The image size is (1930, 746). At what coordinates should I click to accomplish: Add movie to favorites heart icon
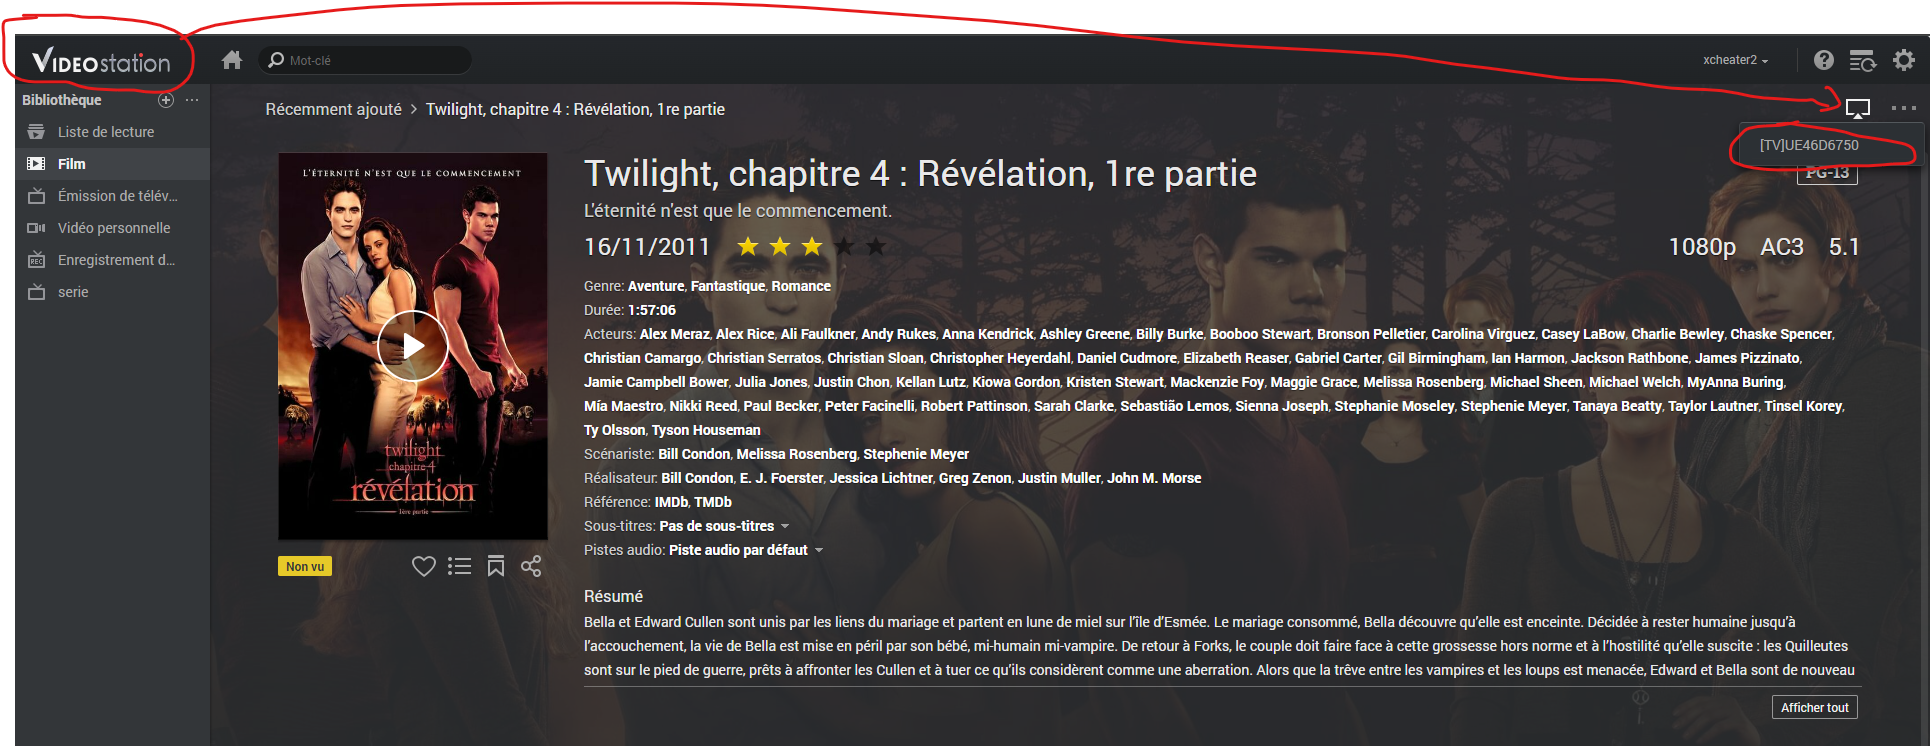pos(424,566)
